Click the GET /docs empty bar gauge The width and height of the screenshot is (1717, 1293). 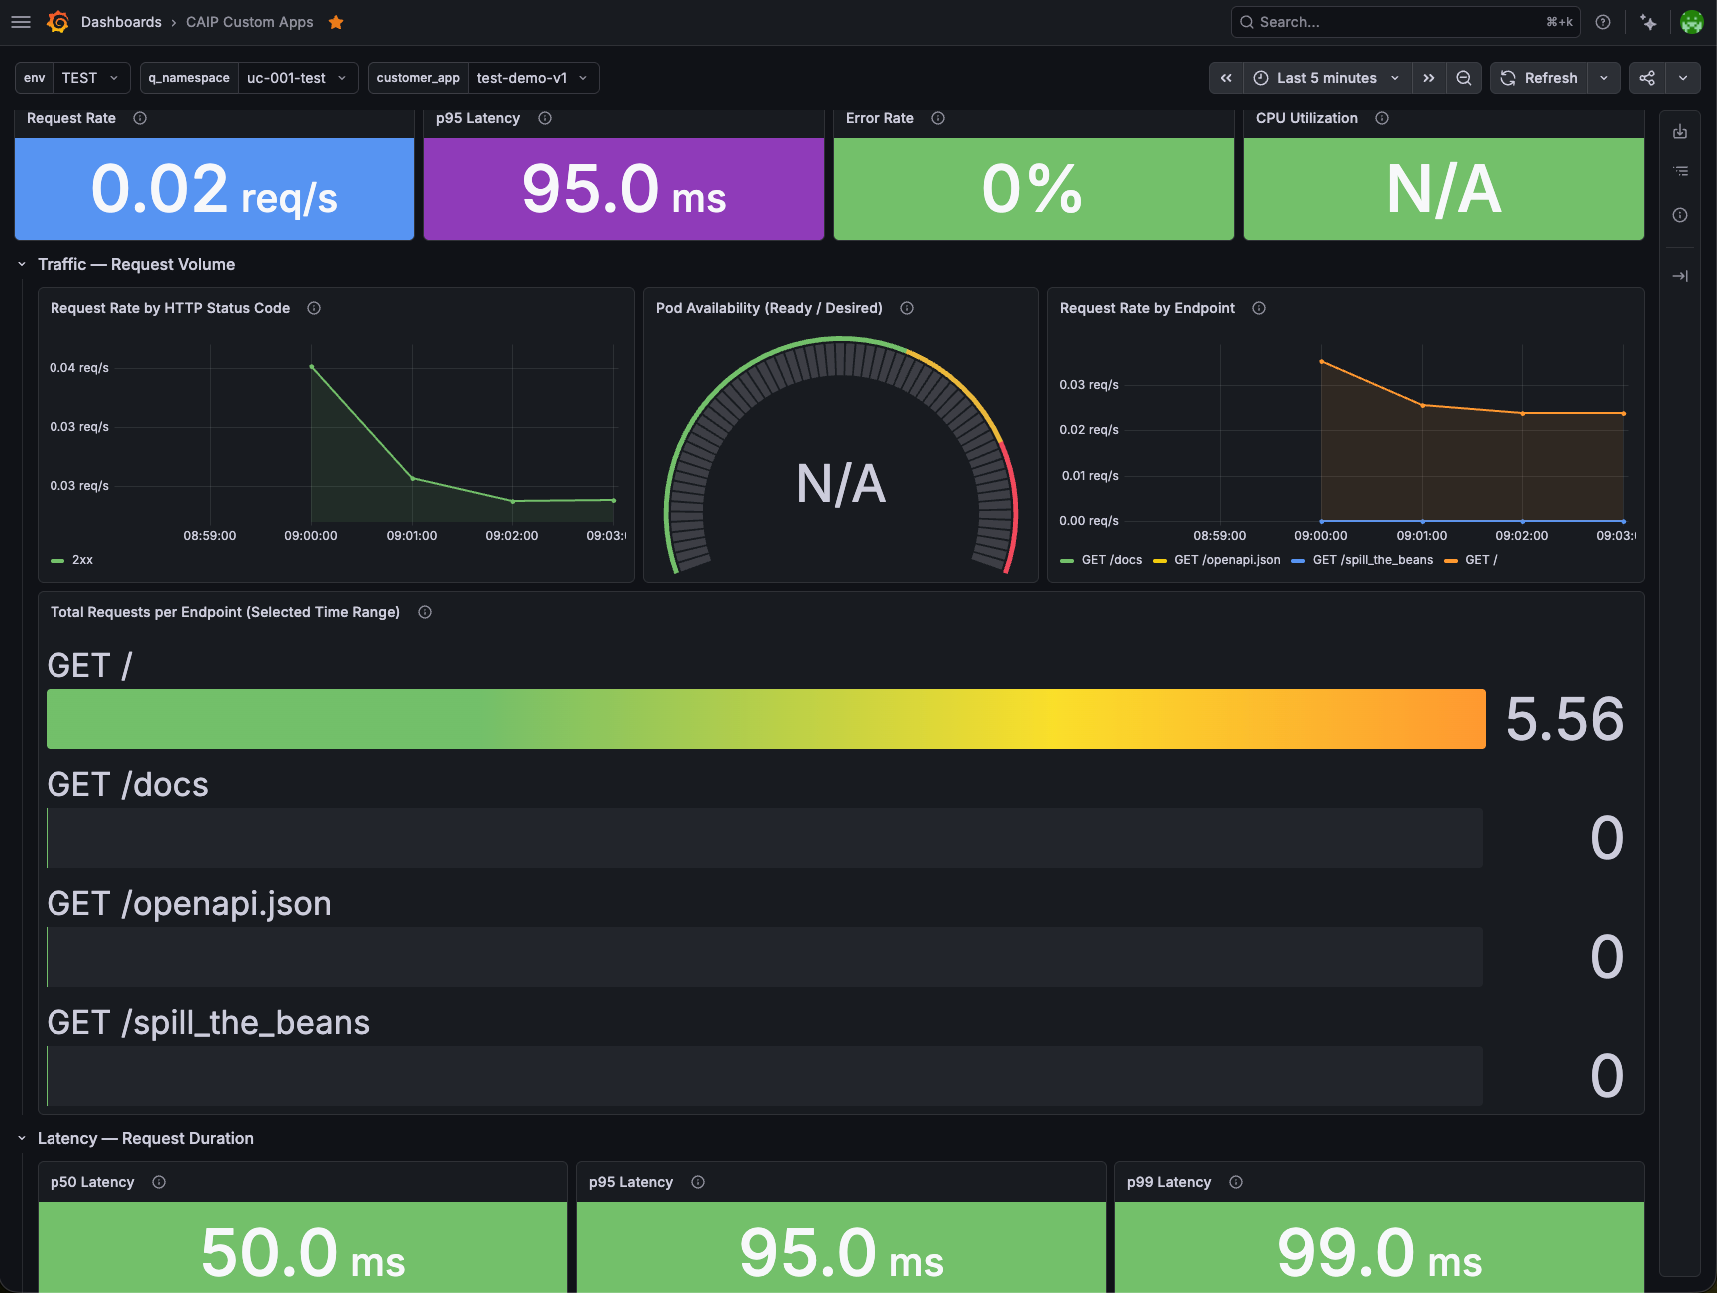(x=765, y=838)
